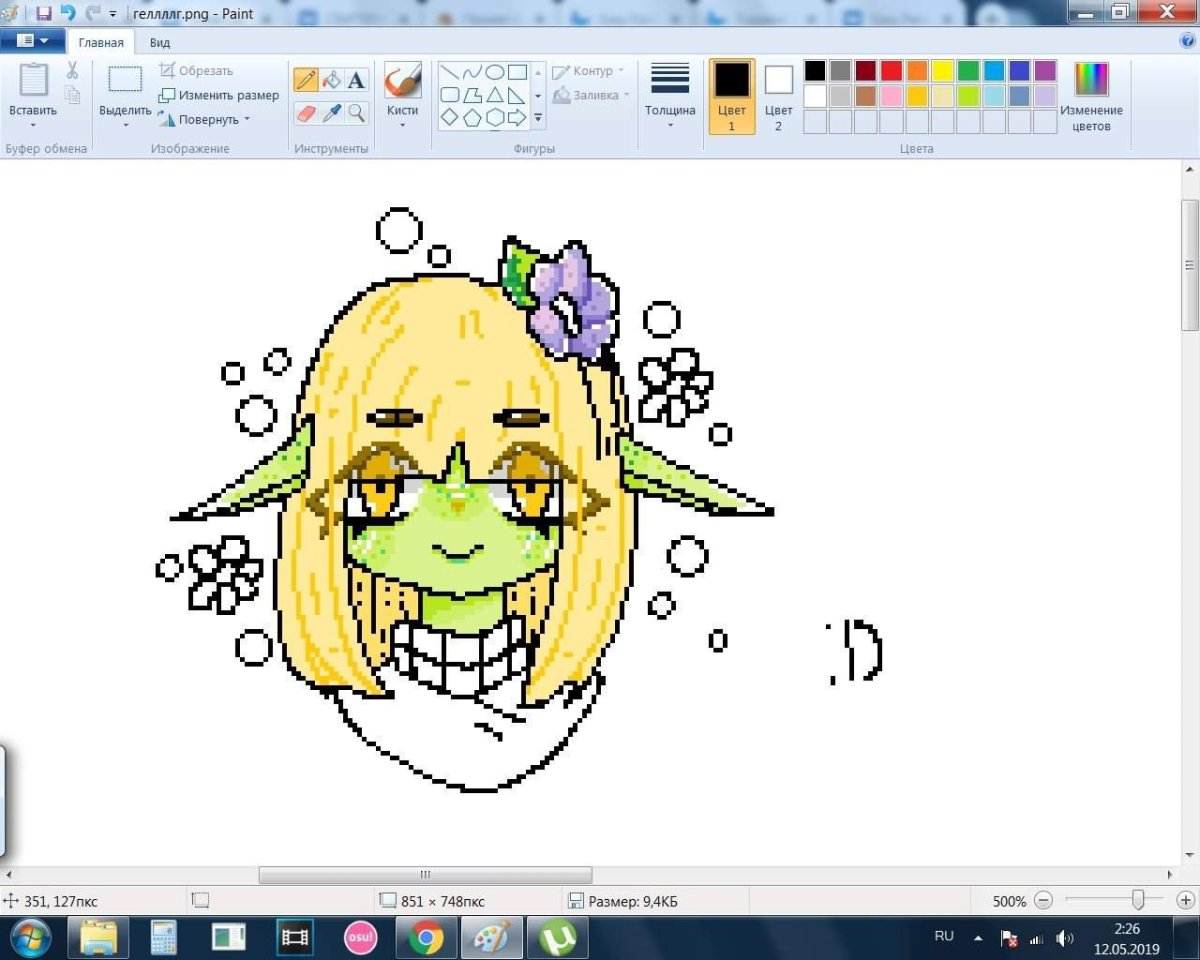
Task: Click the Undo arrow in title bar
Action: [68, 14]
